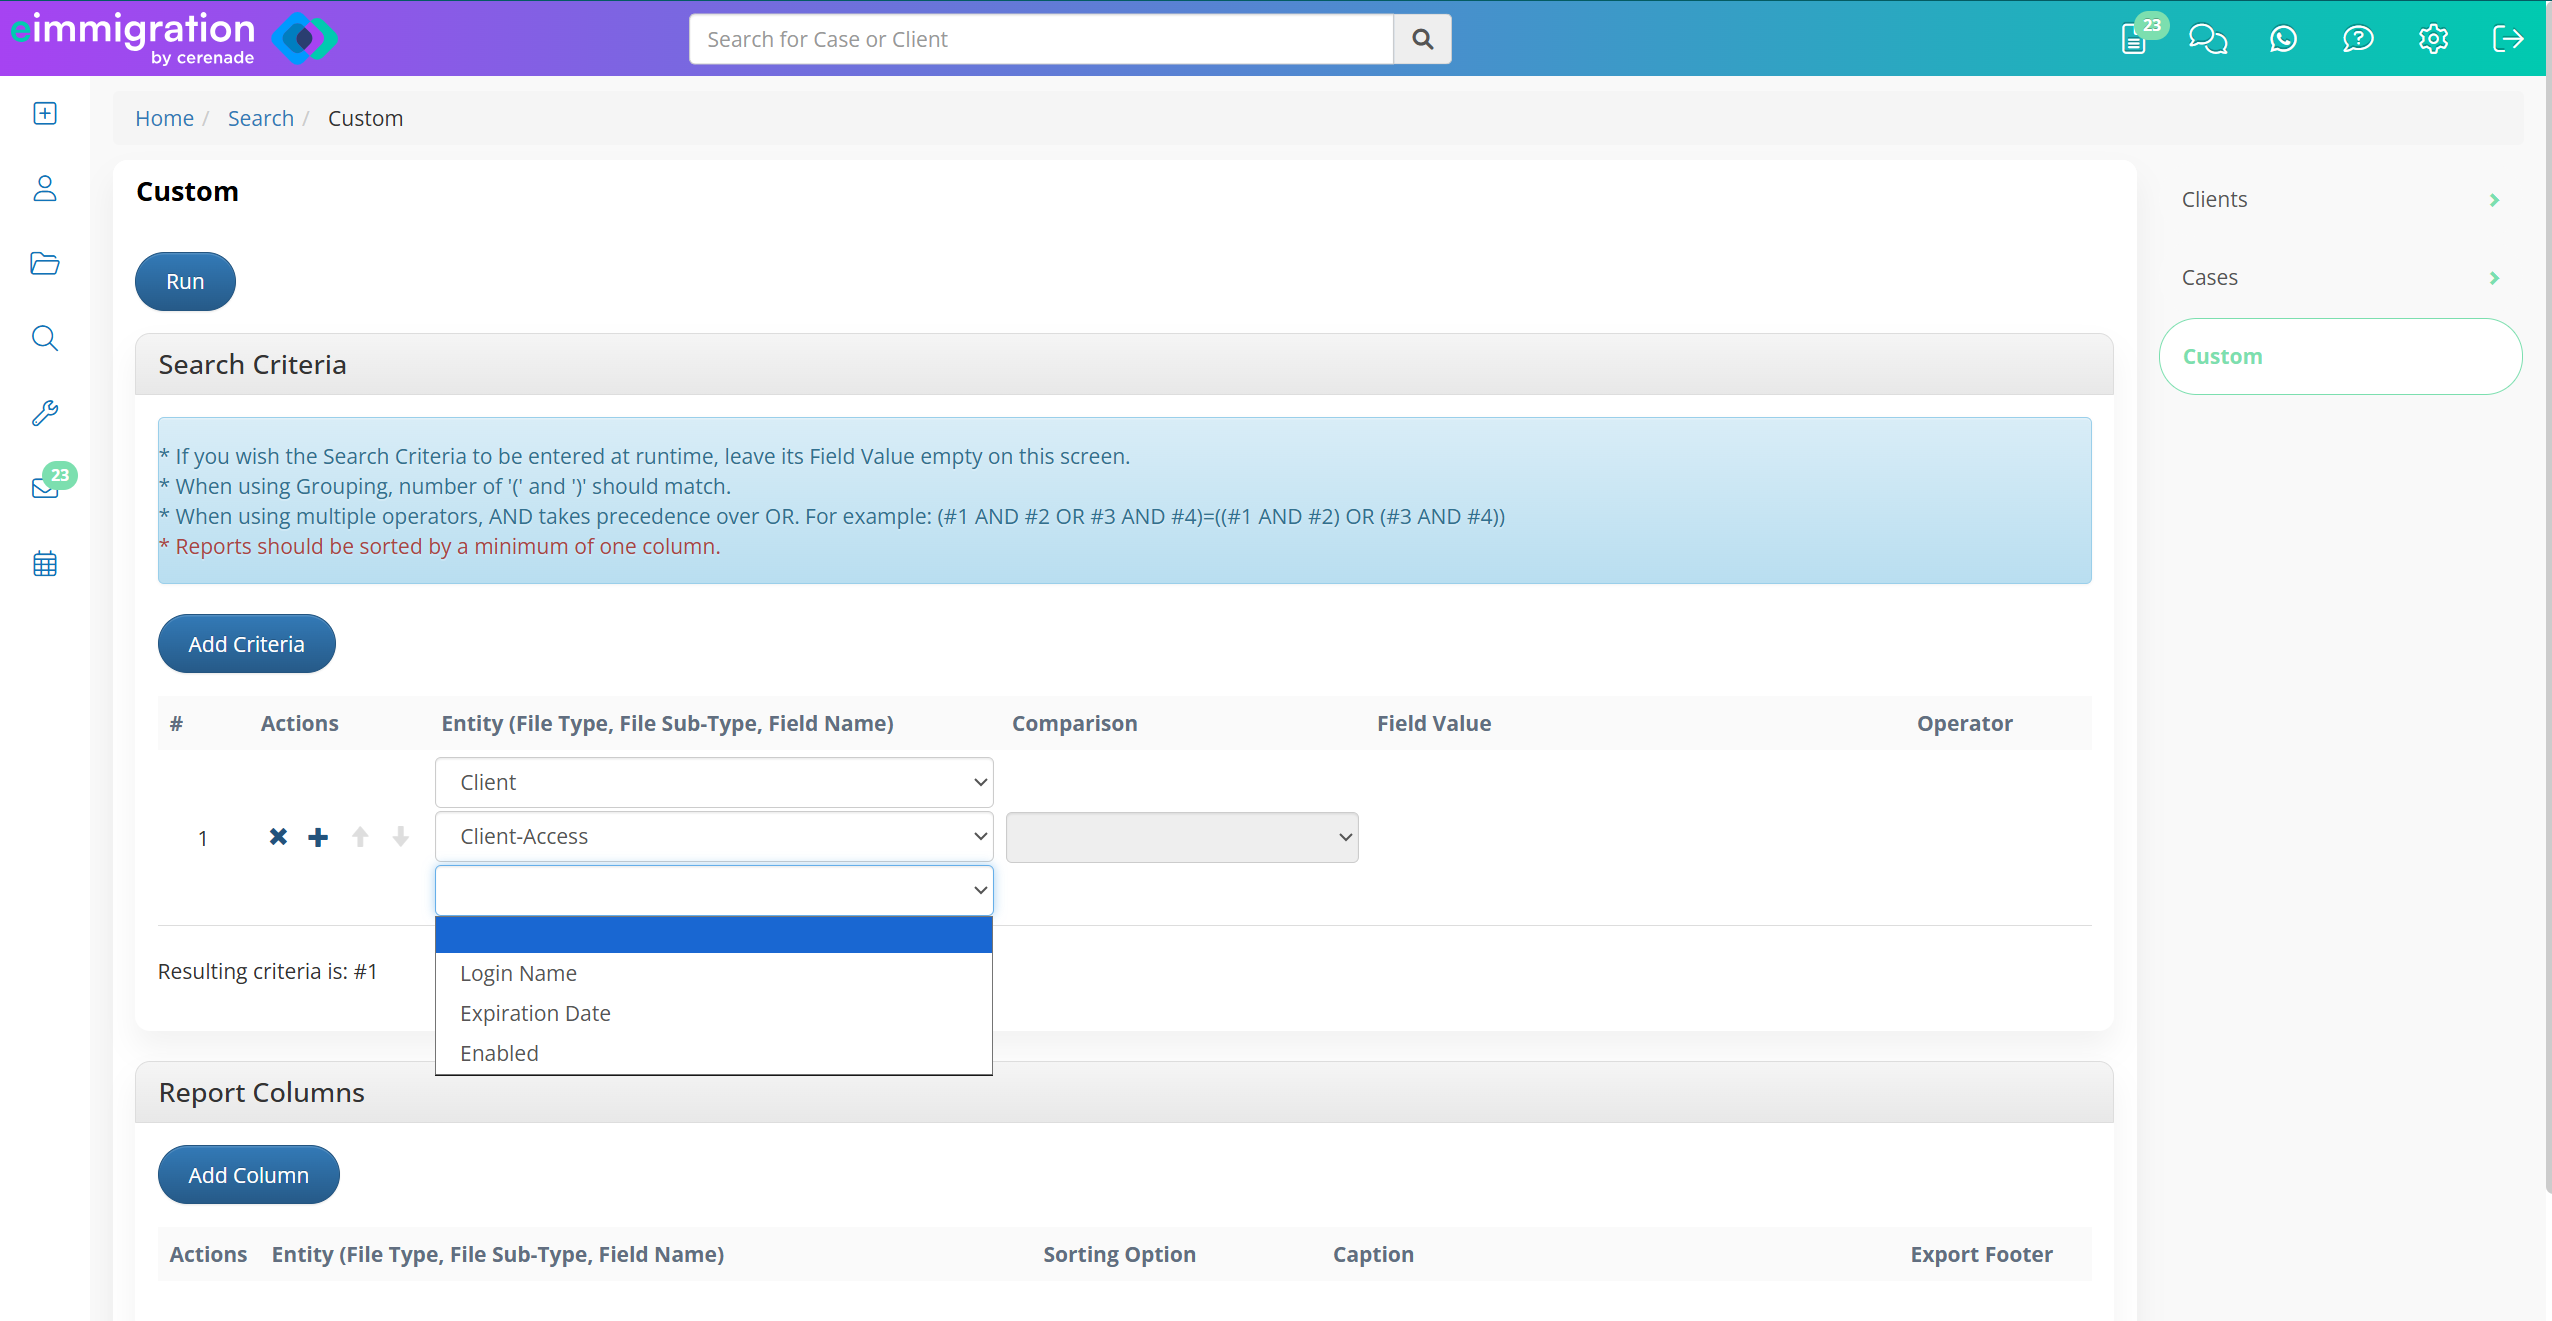Expand the Clients chevron in right panel
Viewport: 2552px width, 1321px height.
click(x=2494, y=200)
